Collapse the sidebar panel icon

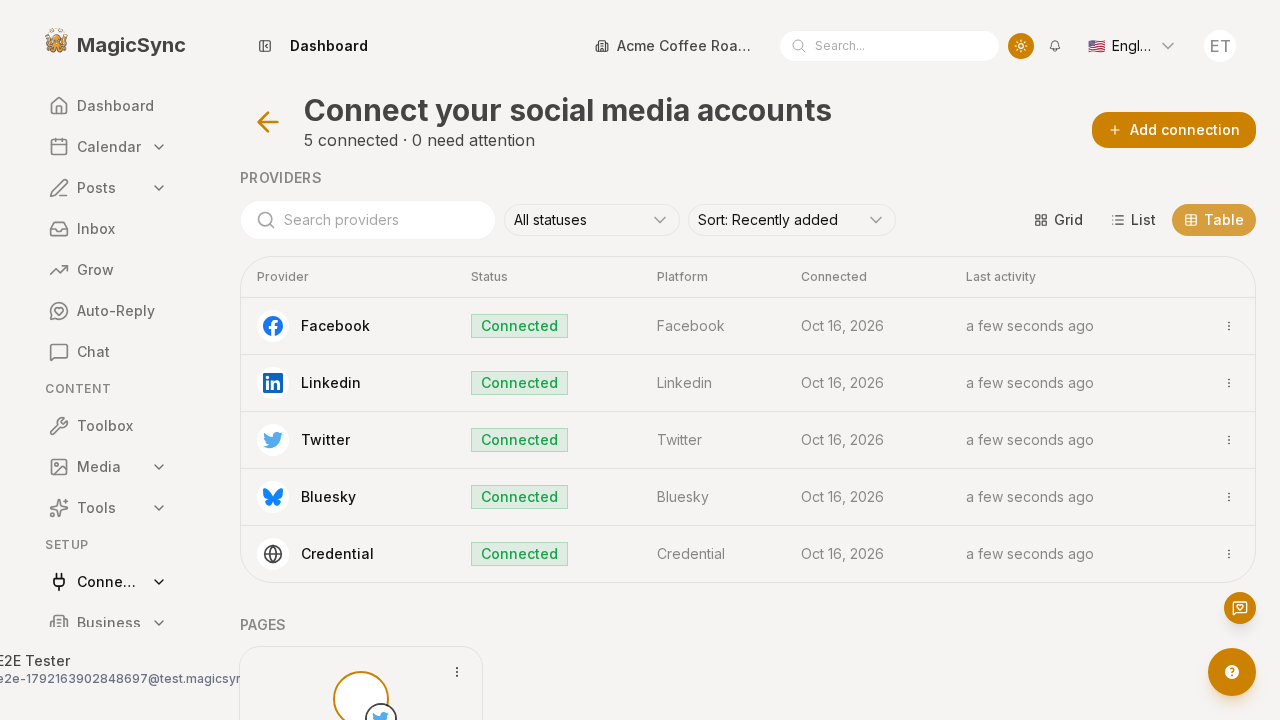pos(265,46)
